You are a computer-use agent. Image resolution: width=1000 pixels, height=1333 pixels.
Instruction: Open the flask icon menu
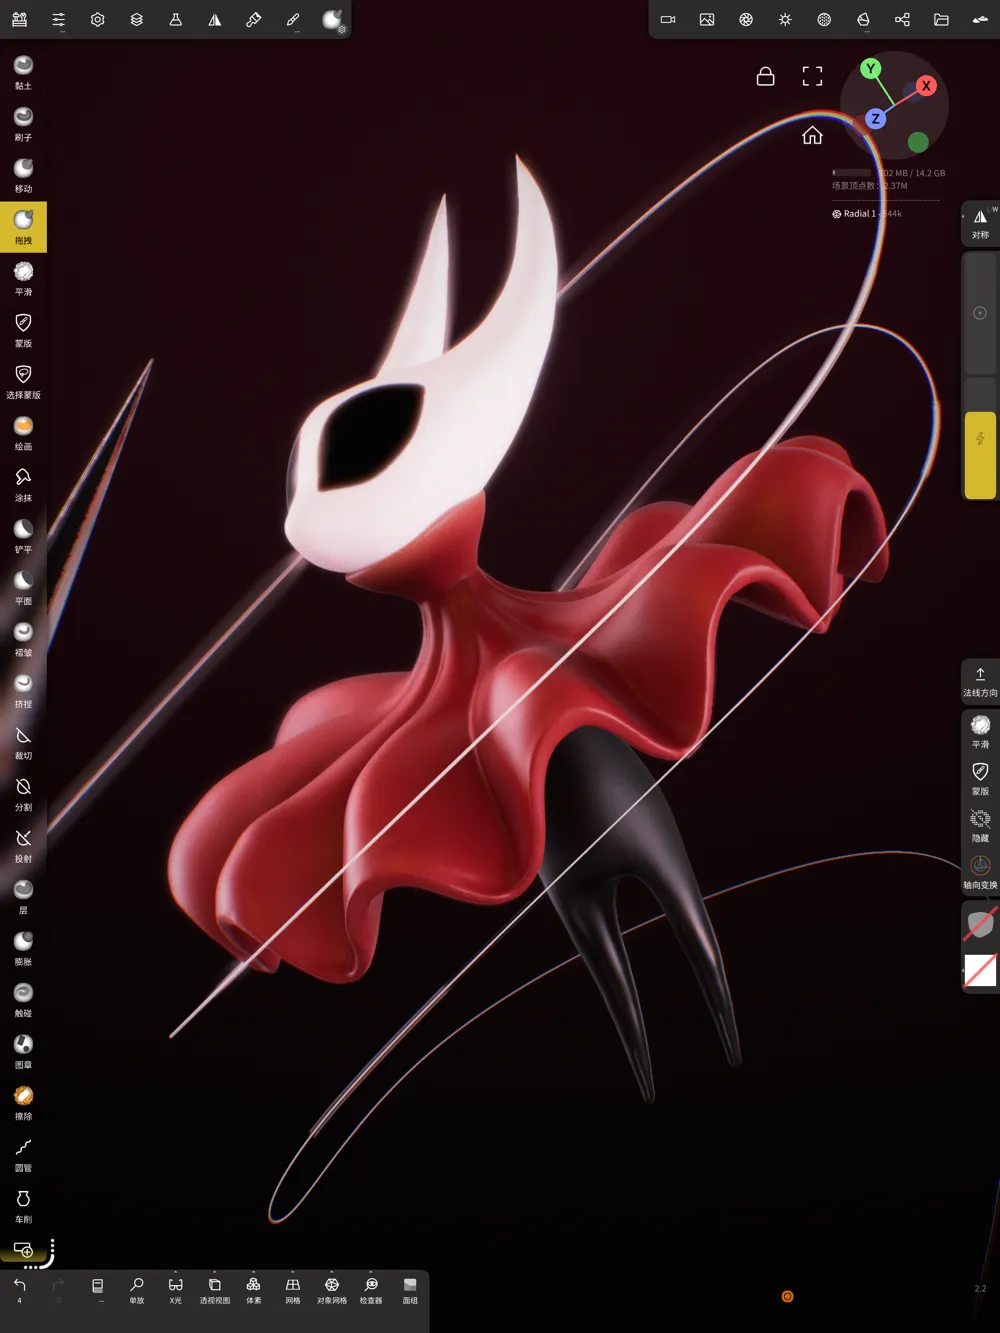[176, 19]
